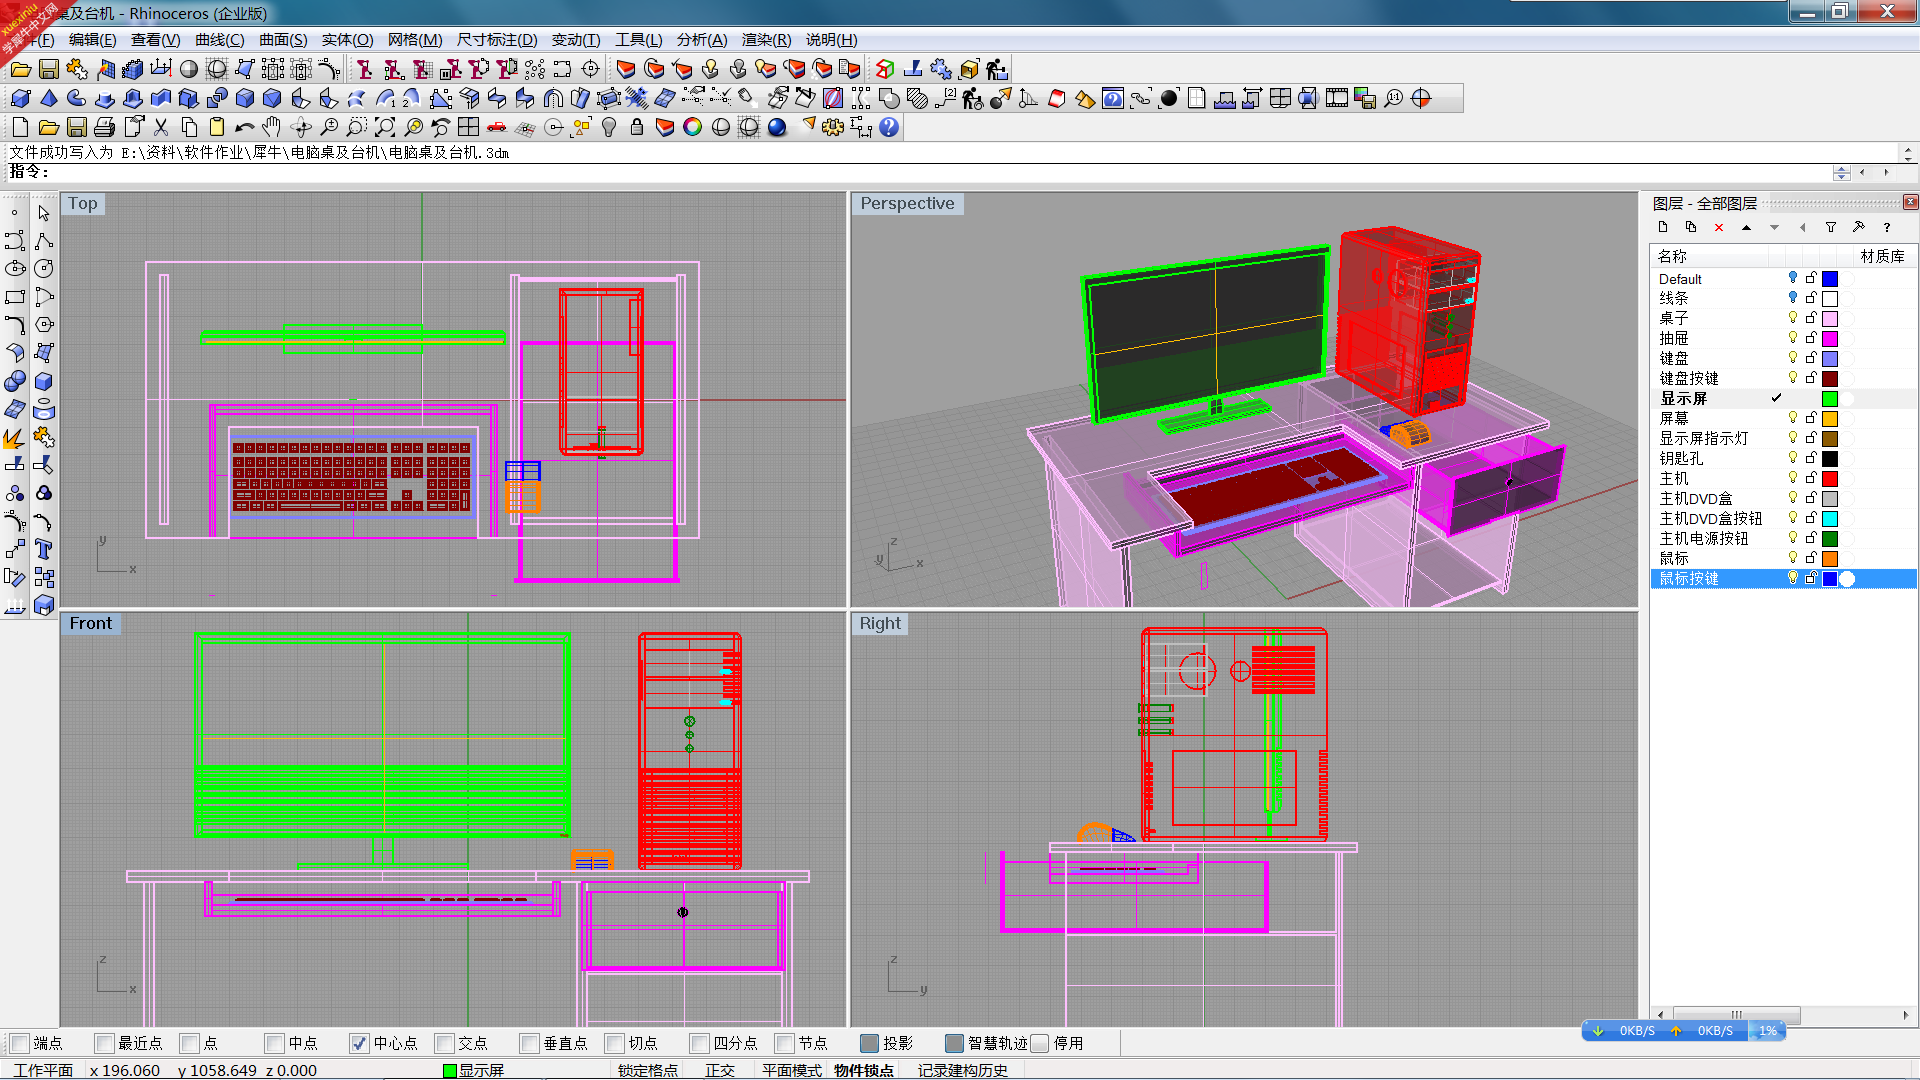
Task: Open the 尺寸标注(D) menu
Action: click(x=497, y=40)
